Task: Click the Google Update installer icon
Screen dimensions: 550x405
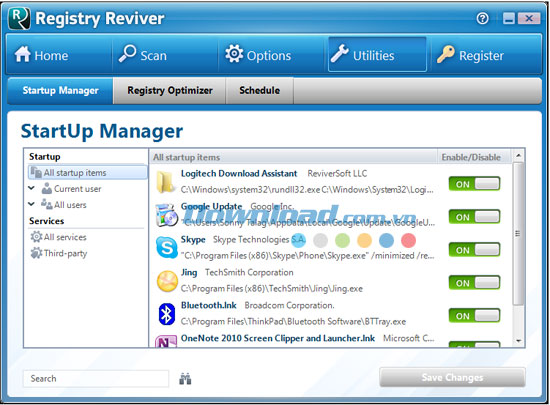Action: coord(167,215)
